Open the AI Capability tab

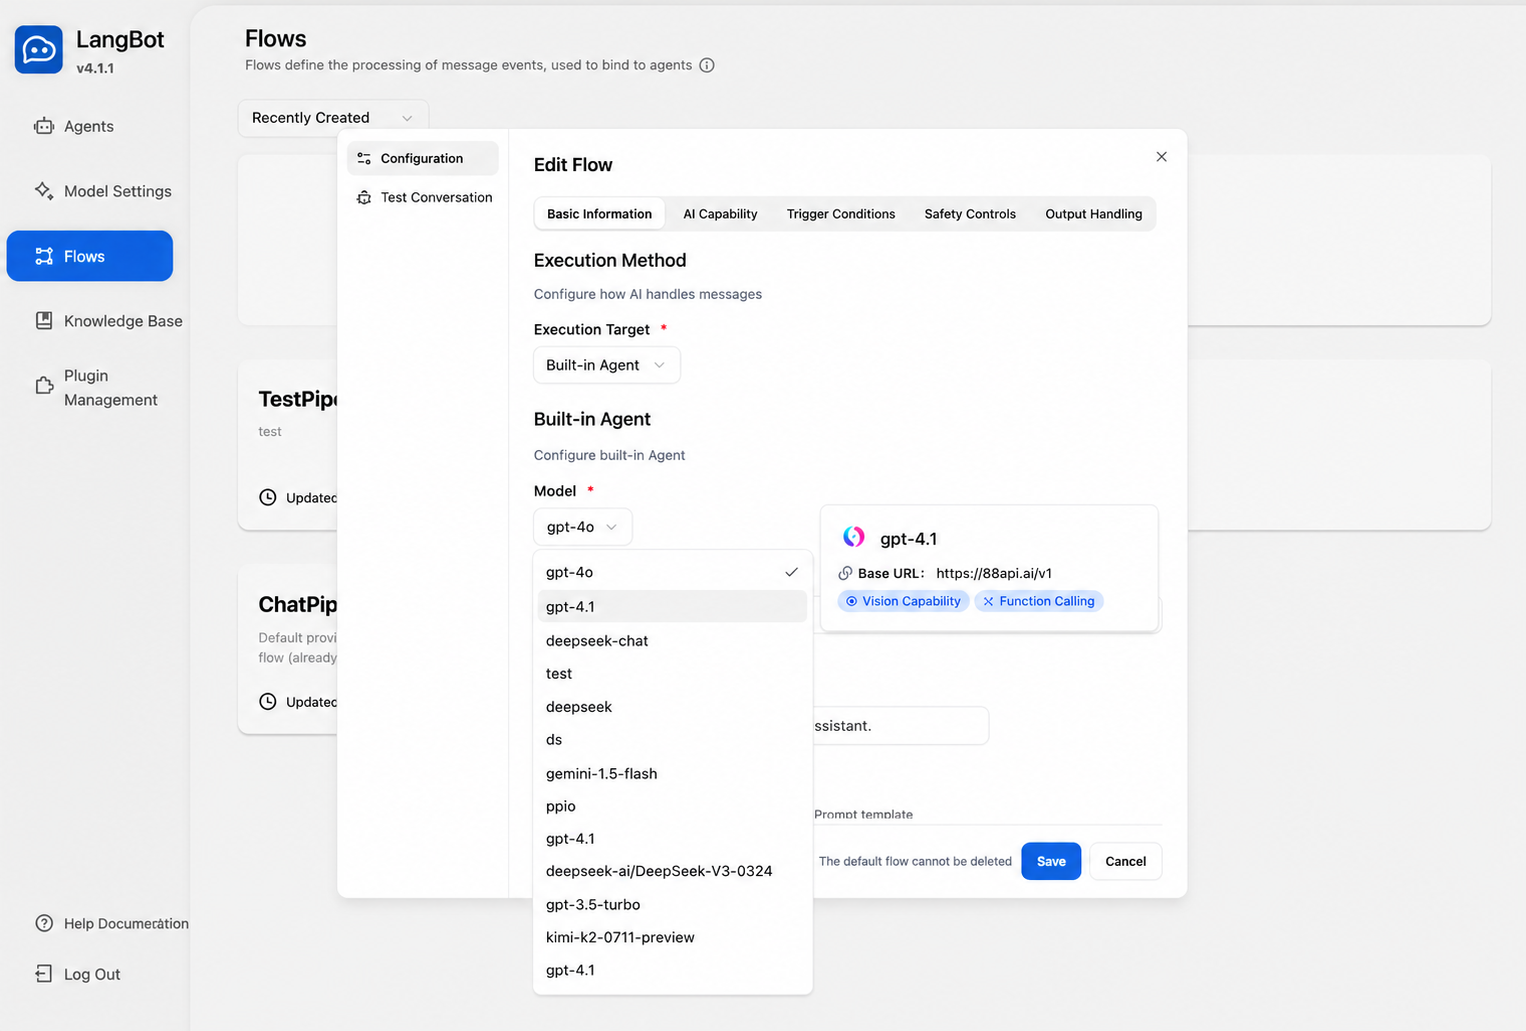[x=720, y=214]
